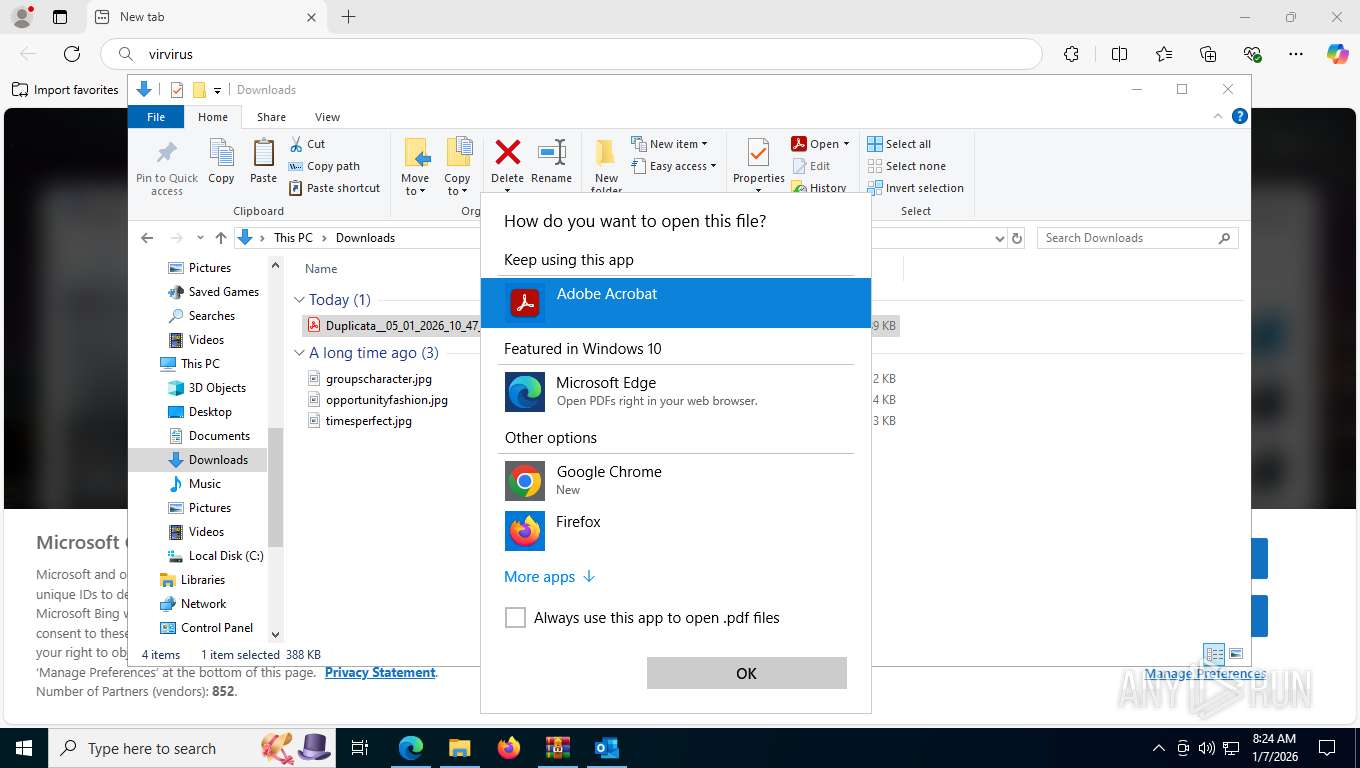
Task: Click the Edge address bar
Action: (571, 54)
